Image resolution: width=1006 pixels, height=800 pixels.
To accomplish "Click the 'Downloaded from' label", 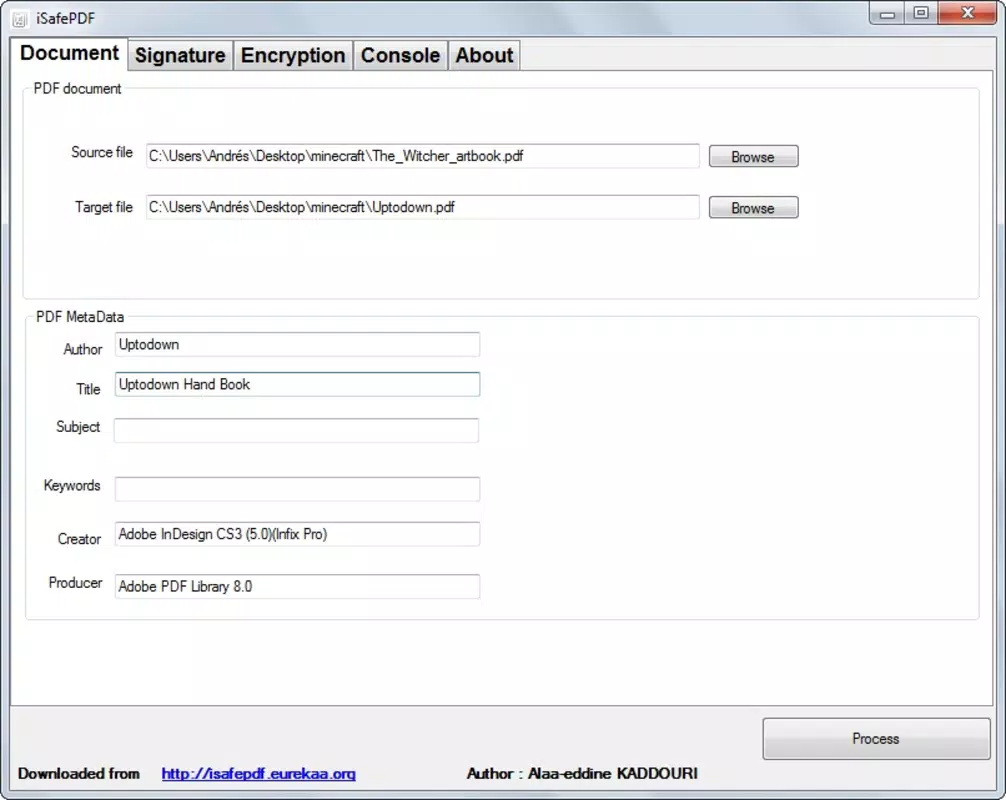I will point(79,774).
